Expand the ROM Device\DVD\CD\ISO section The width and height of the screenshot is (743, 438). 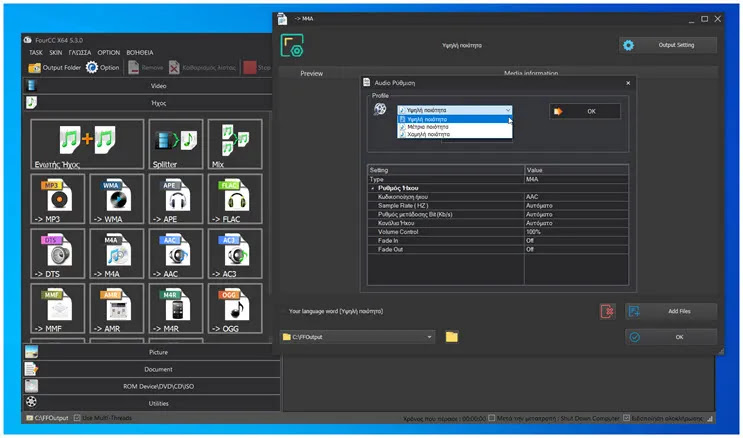point(152,386)
